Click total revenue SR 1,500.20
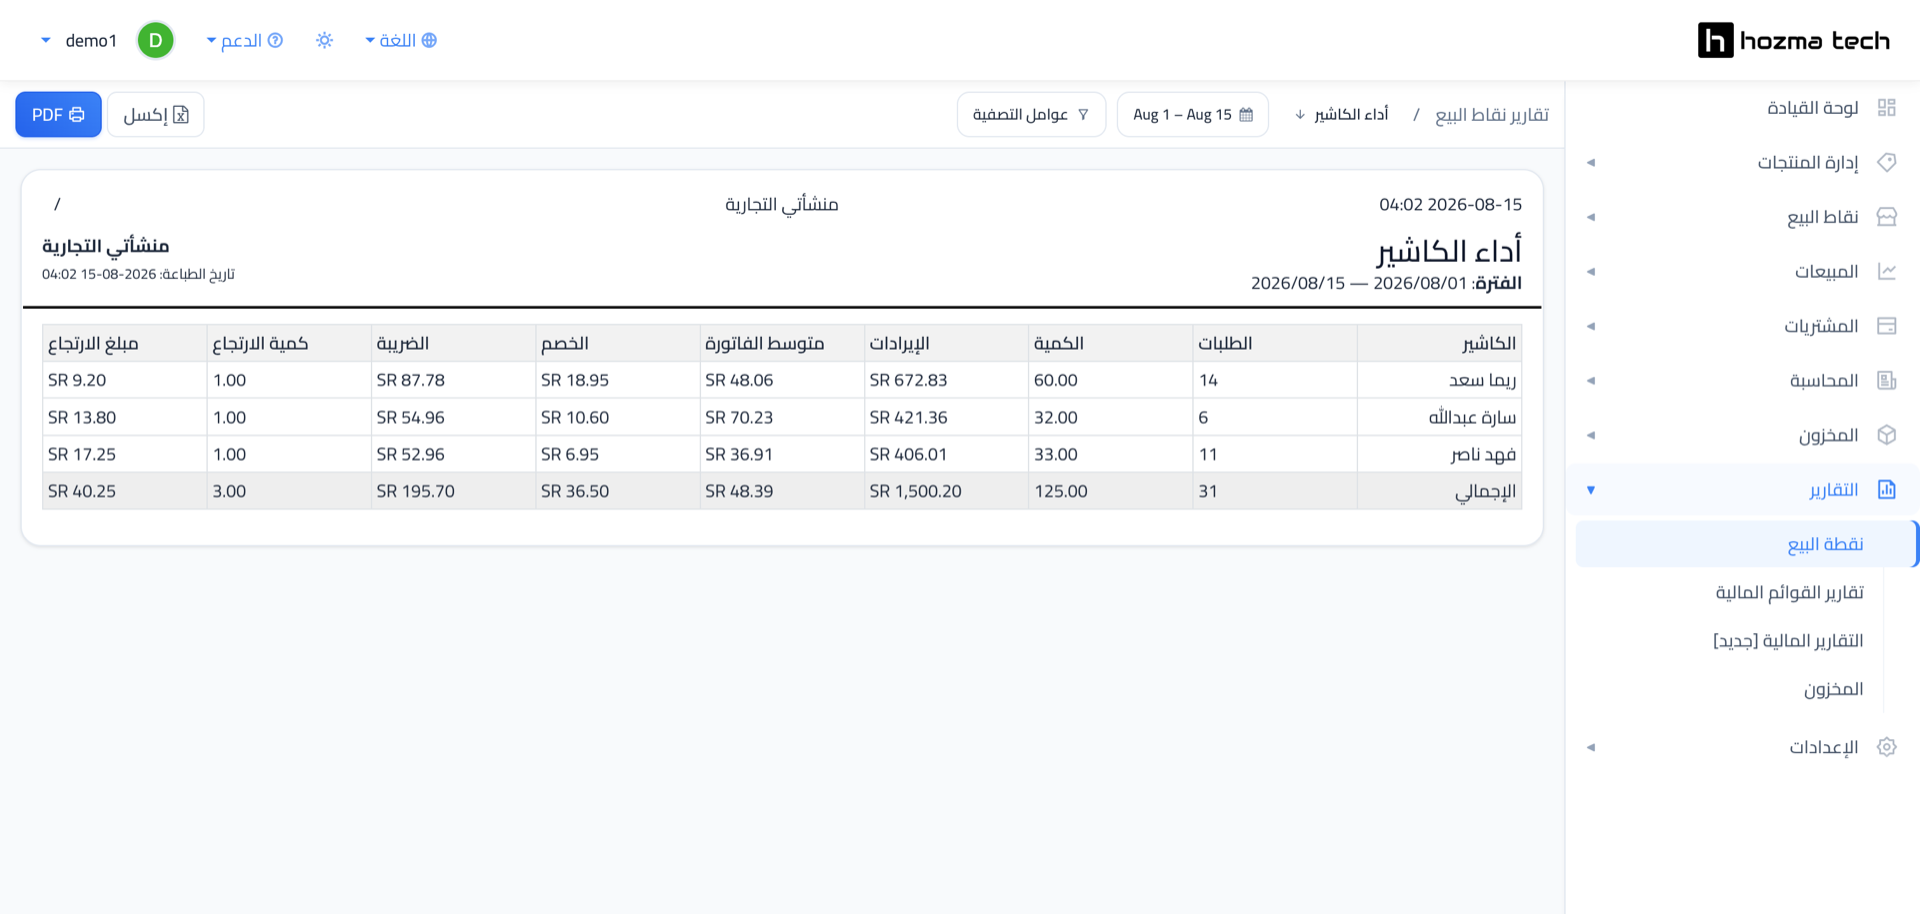The image size is (1920, 914). click(x=915, y=491)
